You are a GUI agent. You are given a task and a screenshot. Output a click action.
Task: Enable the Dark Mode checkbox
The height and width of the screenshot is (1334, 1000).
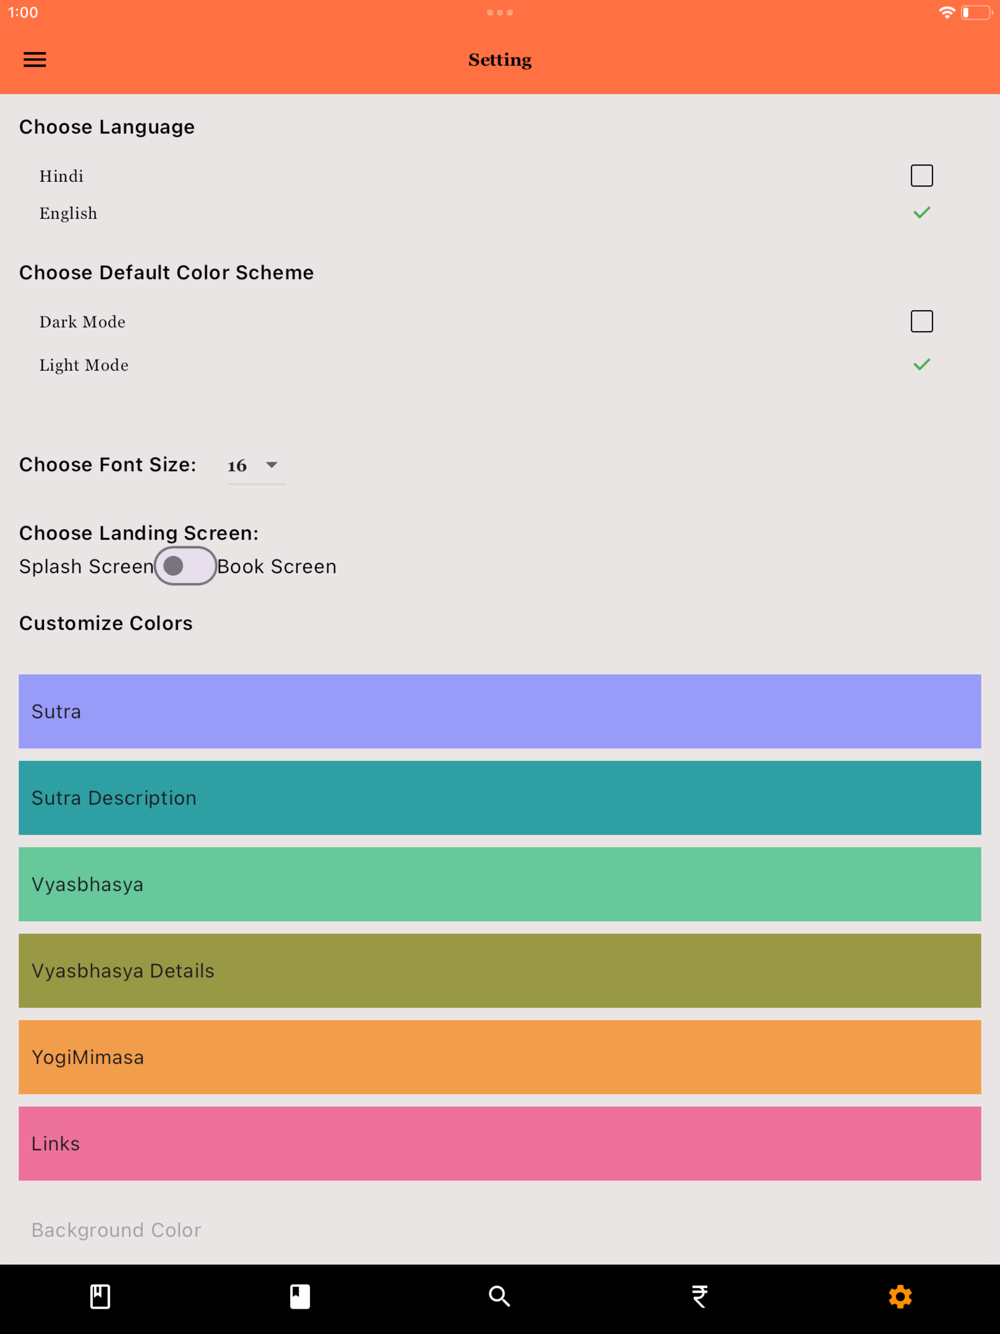pos(922,321)
